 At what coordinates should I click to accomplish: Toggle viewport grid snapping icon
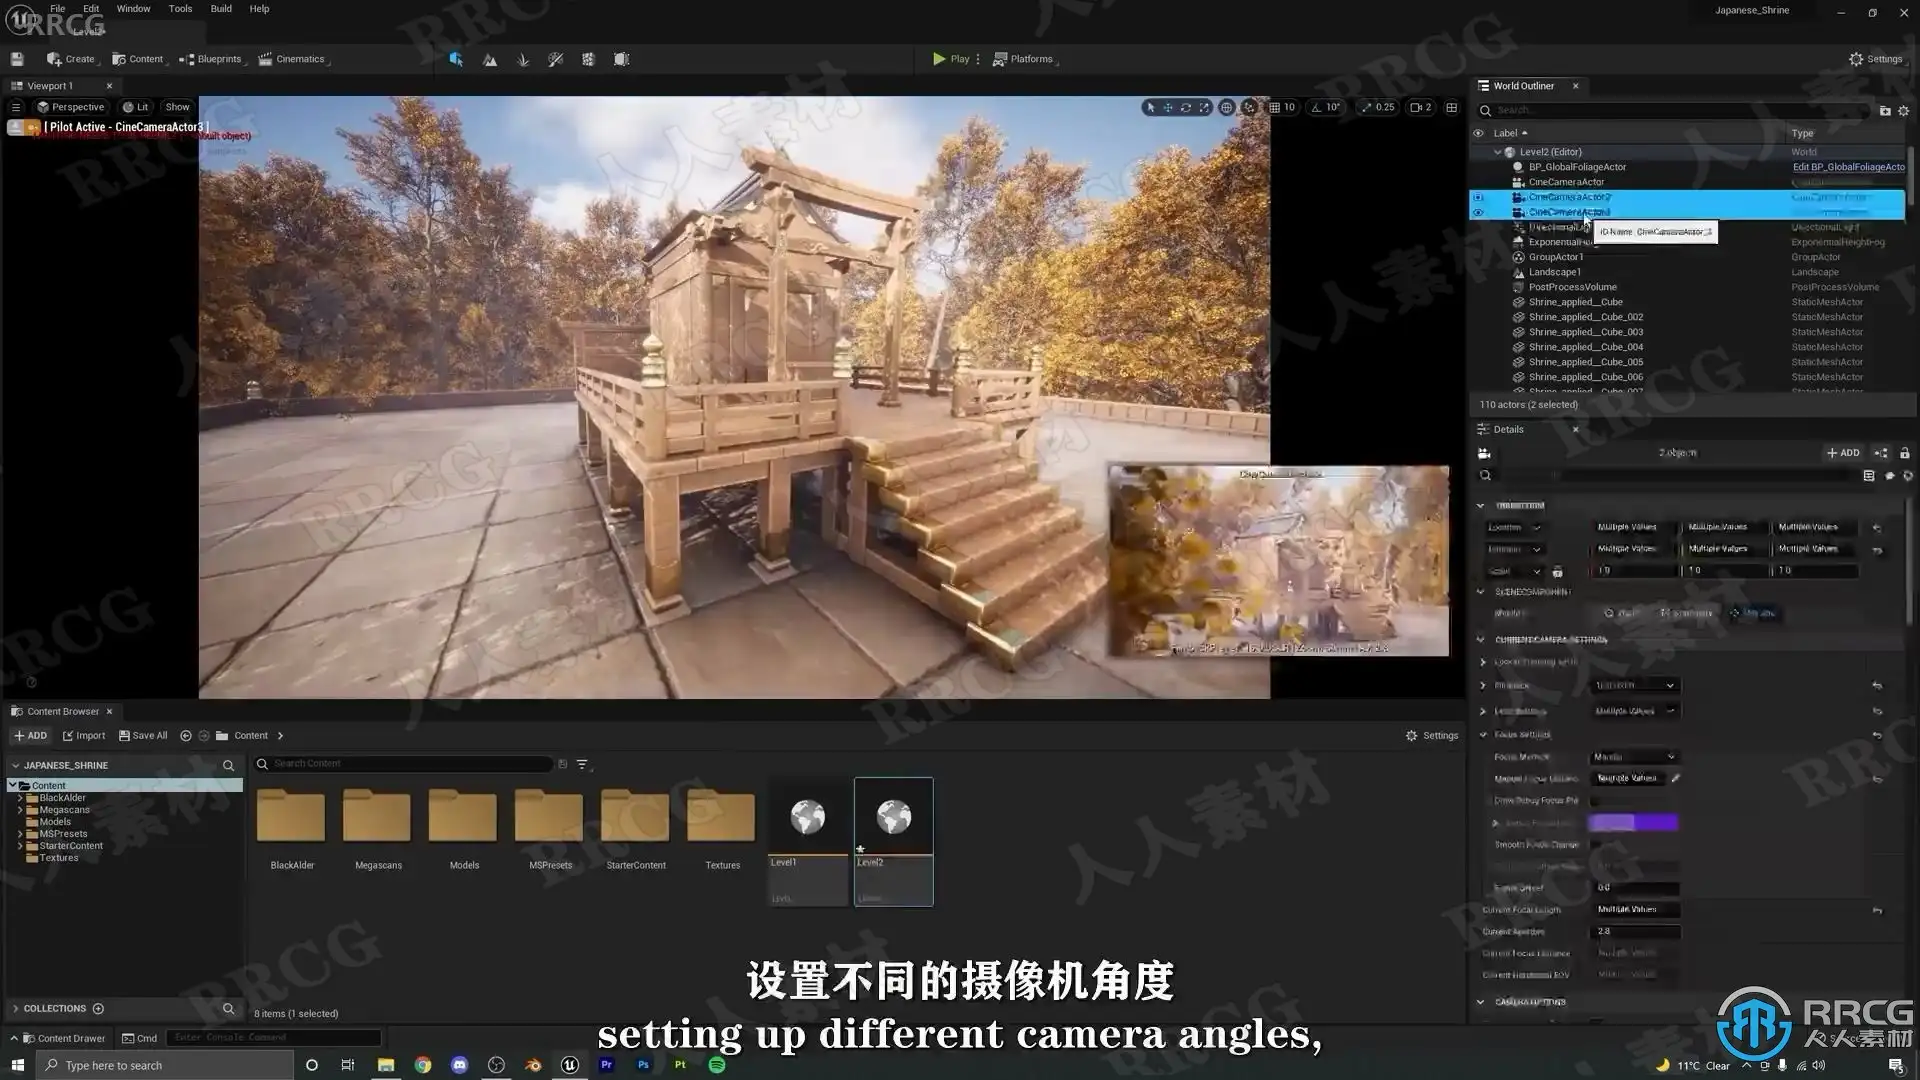(1275, 107)
